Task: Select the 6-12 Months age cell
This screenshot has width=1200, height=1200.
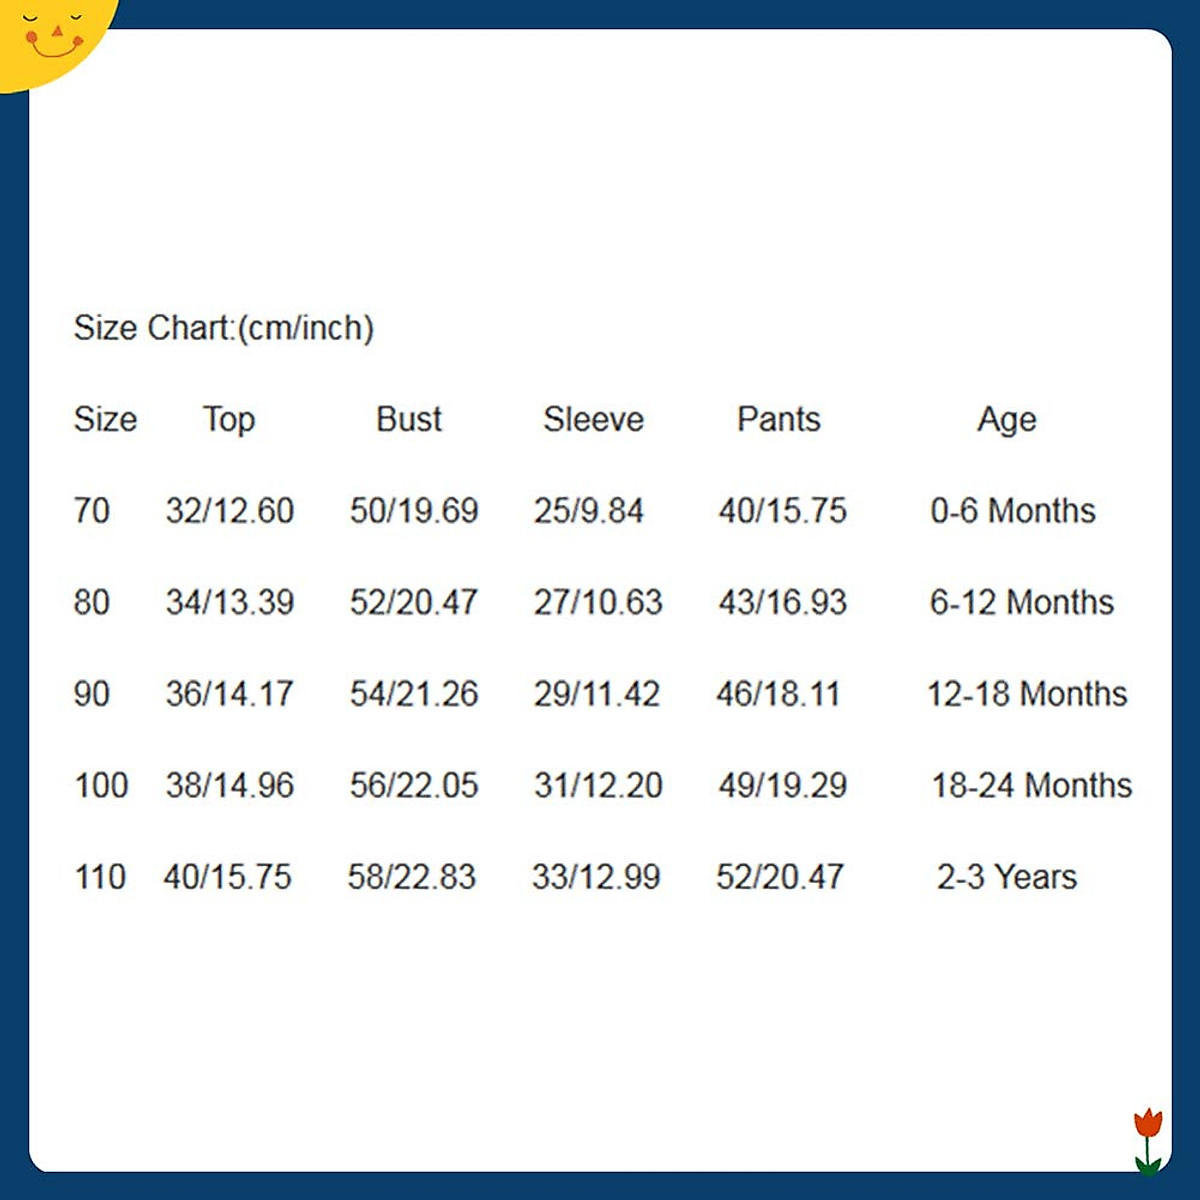Action: (x=1021, y=602)
